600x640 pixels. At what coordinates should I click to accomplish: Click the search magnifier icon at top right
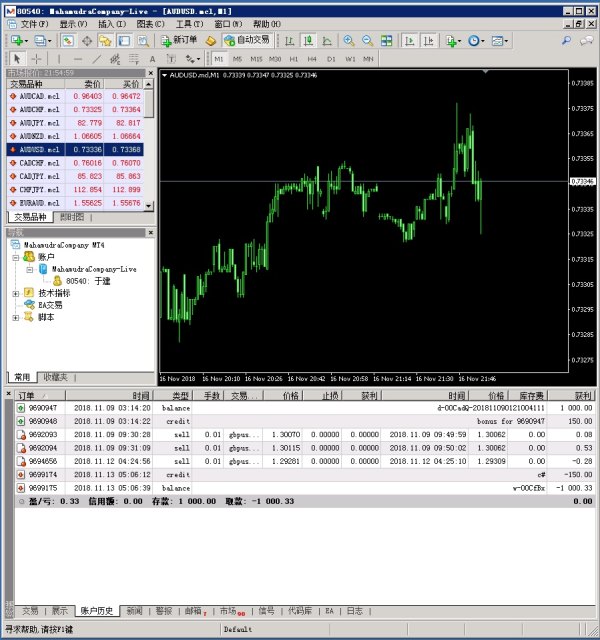566,40
